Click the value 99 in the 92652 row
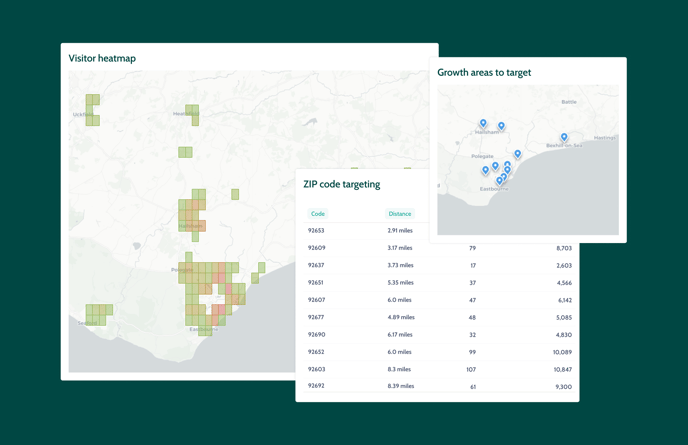The width and height of the screenshot is (688, 445). (x=473, y=352)
